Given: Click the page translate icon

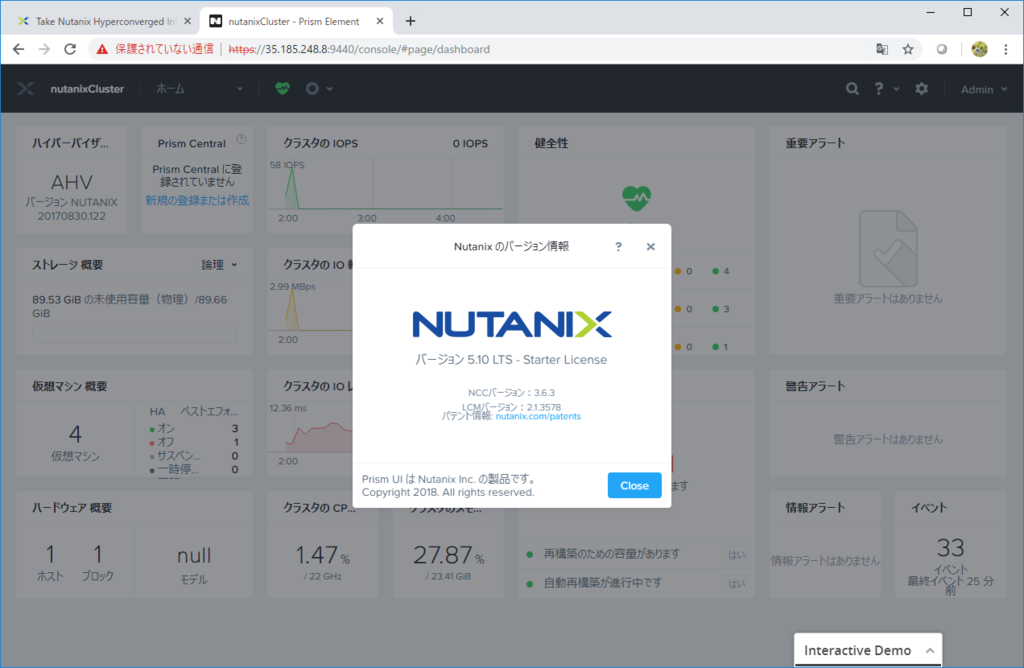Looking at the screenshot, I should pyautogui.click(x=882, y=49).
